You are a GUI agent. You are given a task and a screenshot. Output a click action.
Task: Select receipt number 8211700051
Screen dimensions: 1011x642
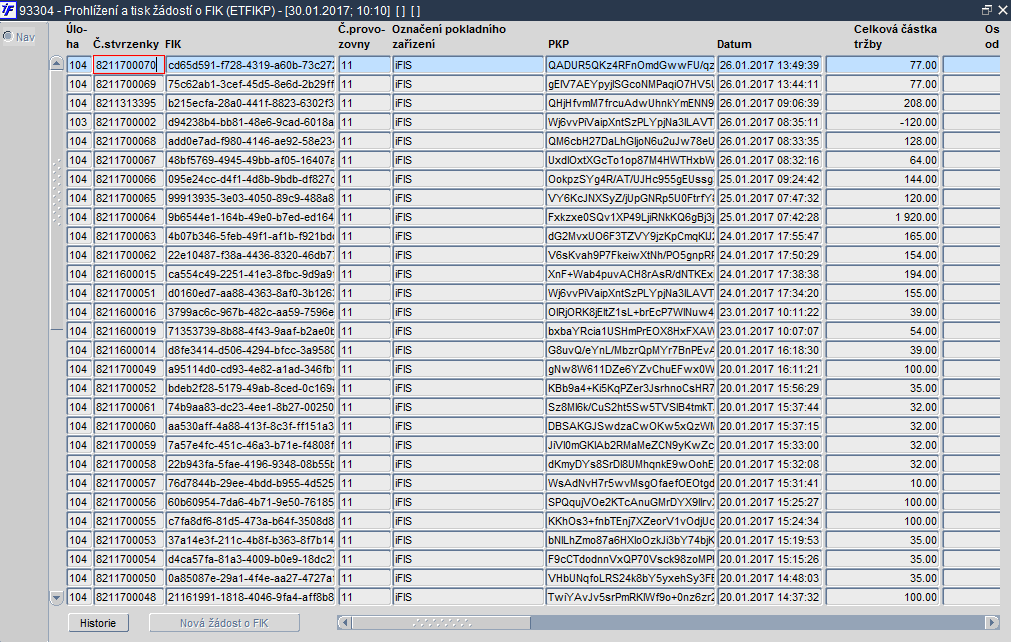[x=129, y=293]
